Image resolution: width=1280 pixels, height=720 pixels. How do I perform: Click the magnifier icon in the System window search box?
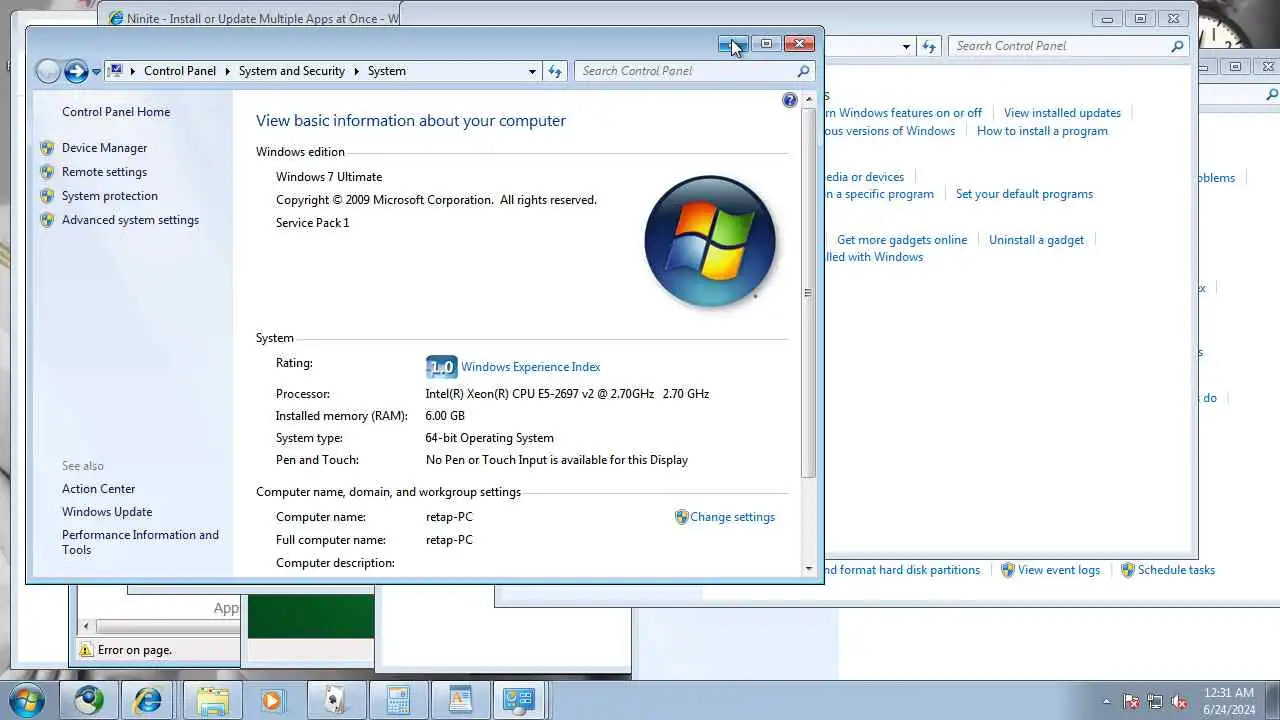803,71
